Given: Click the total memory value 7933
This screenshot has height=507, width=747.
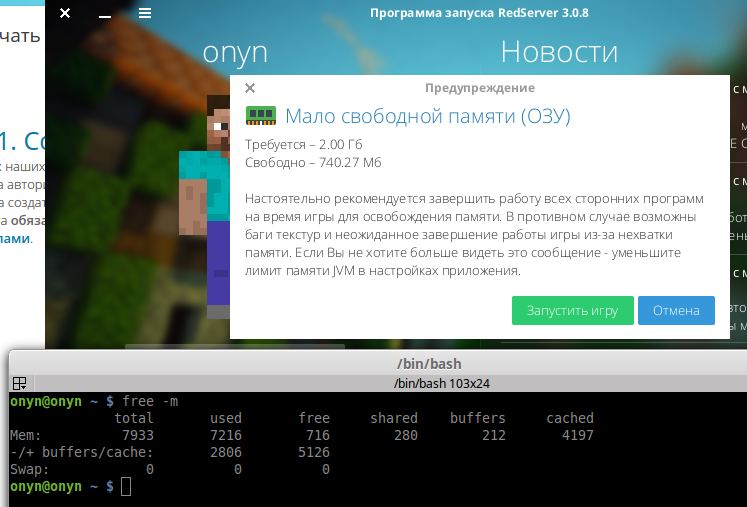Looking at the screenshot, I should [x=138, y=435].
